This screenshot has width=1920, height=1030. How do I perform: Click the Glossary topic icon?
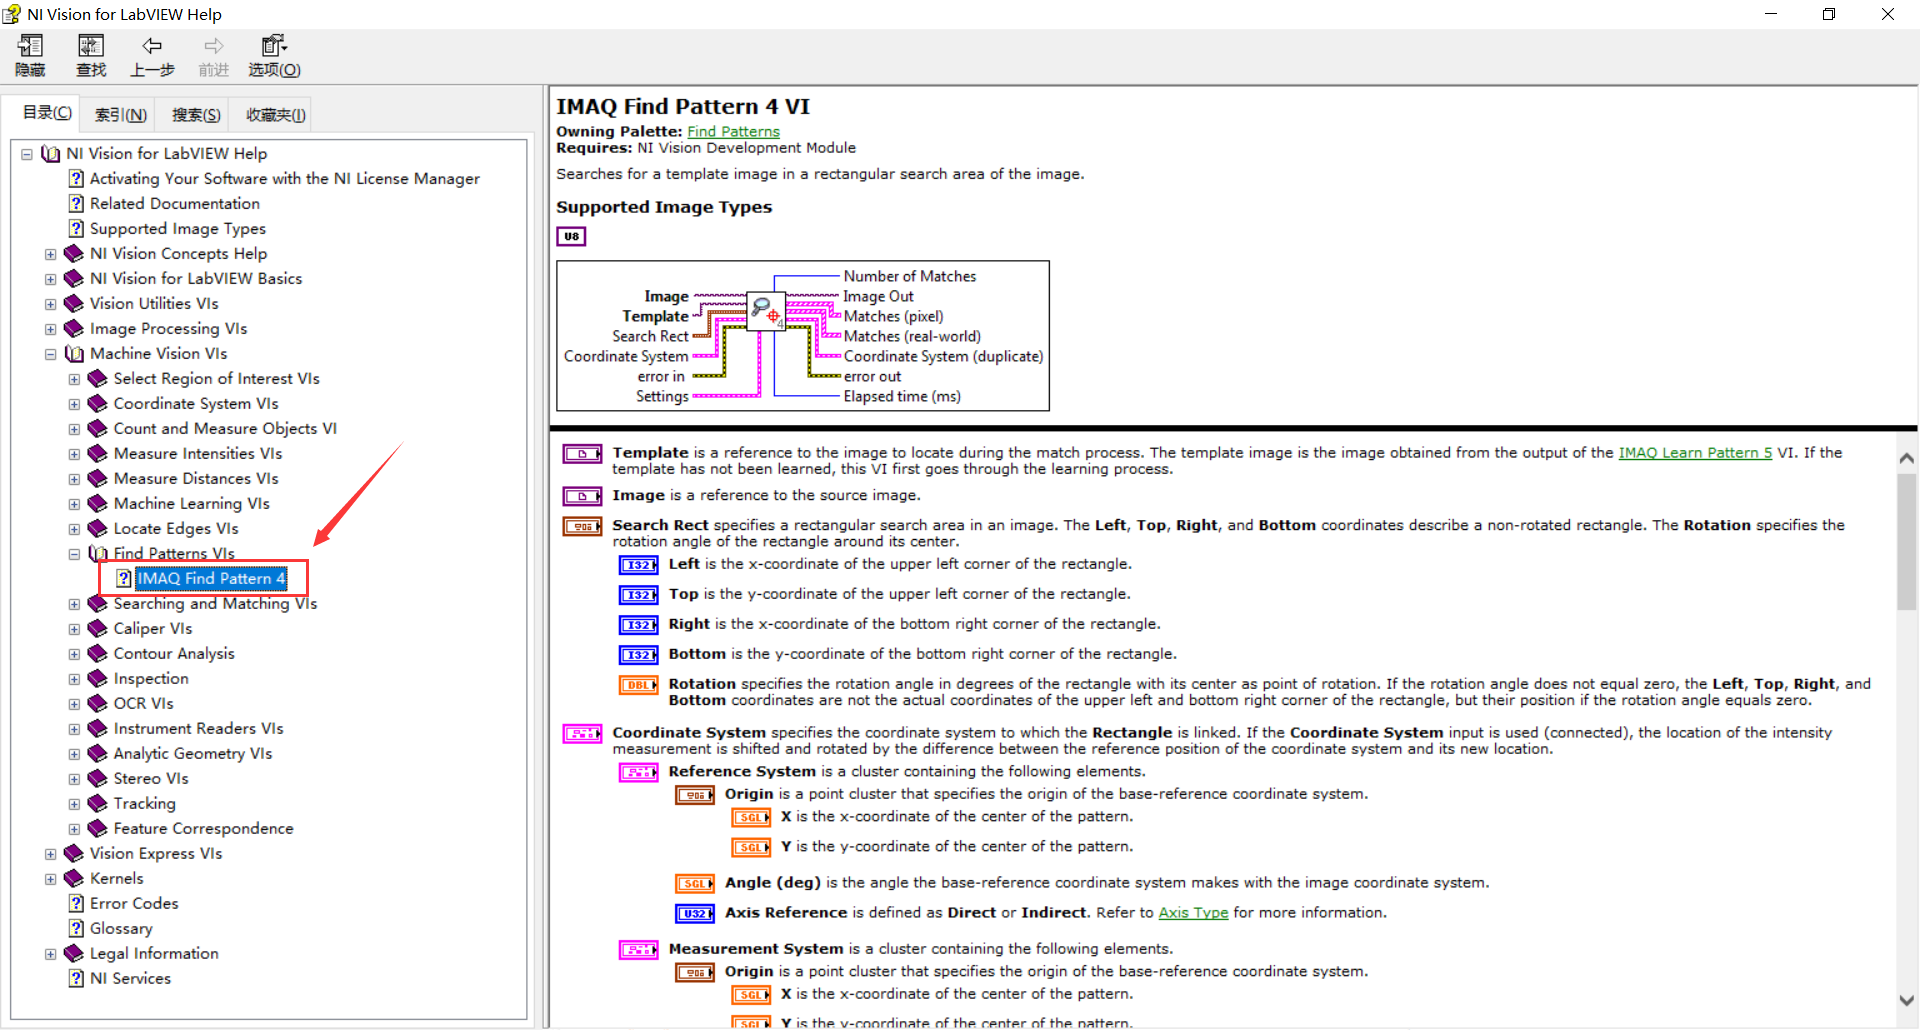point(76,928)
